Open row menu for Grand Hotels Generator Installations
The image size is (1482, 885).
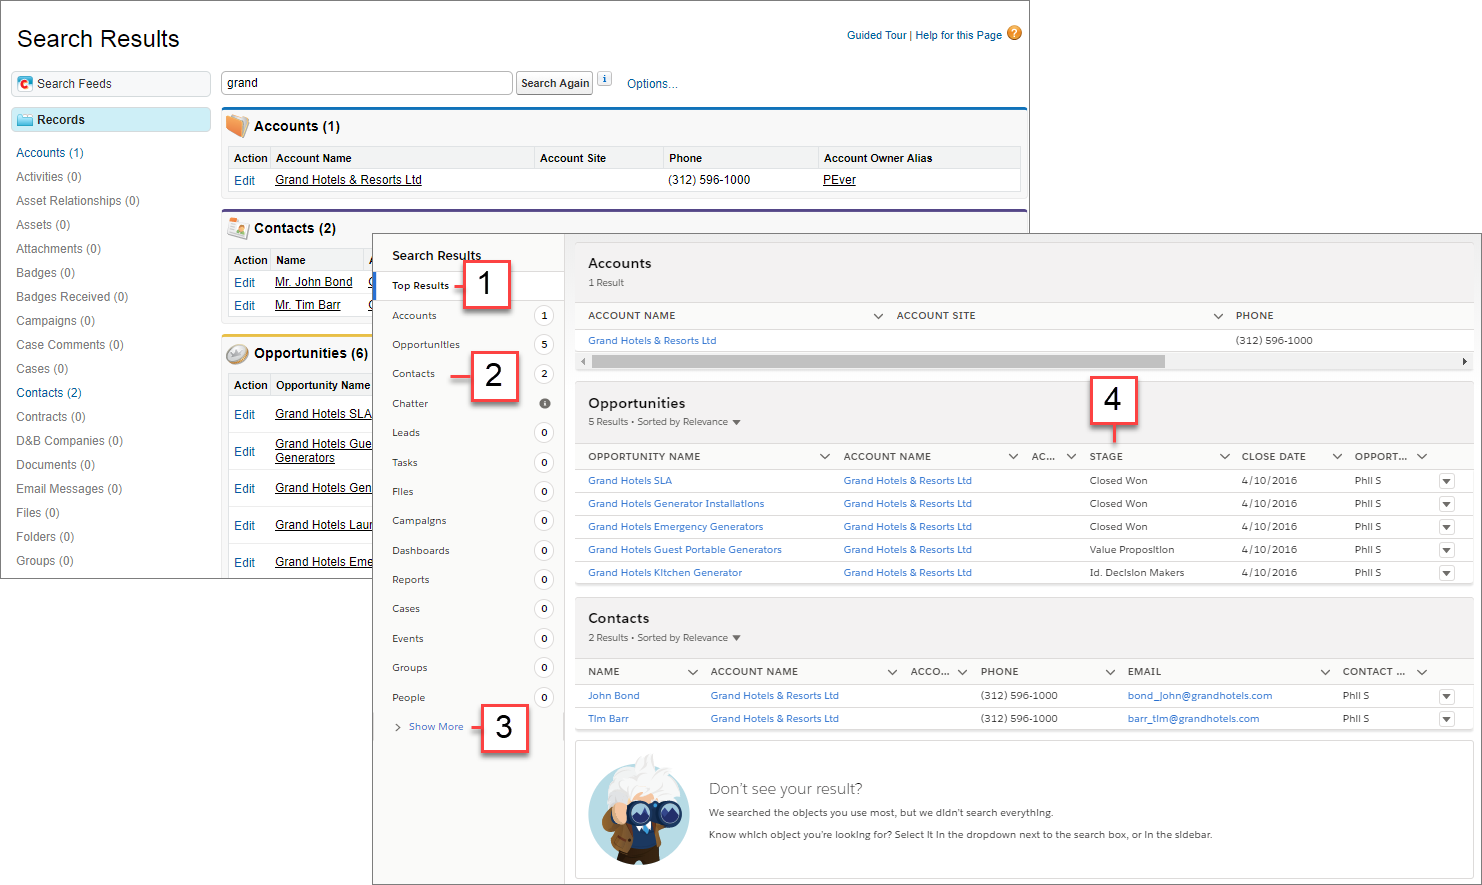click(1446, 504)
